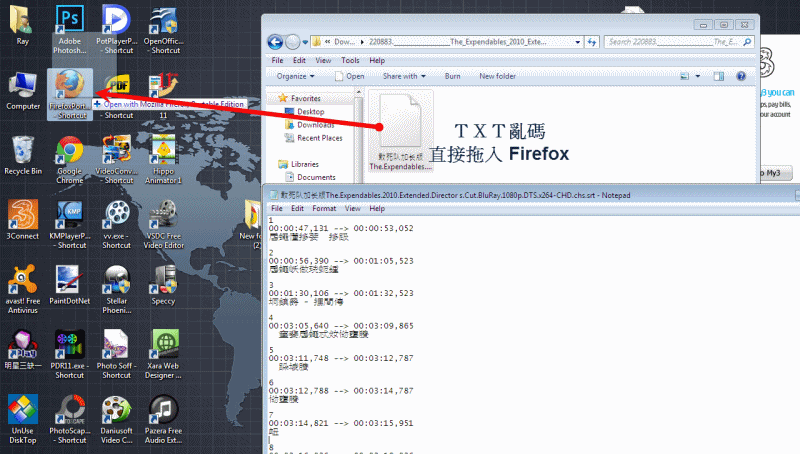
Task: Open Notepad View menu
Action: (353, 208)
